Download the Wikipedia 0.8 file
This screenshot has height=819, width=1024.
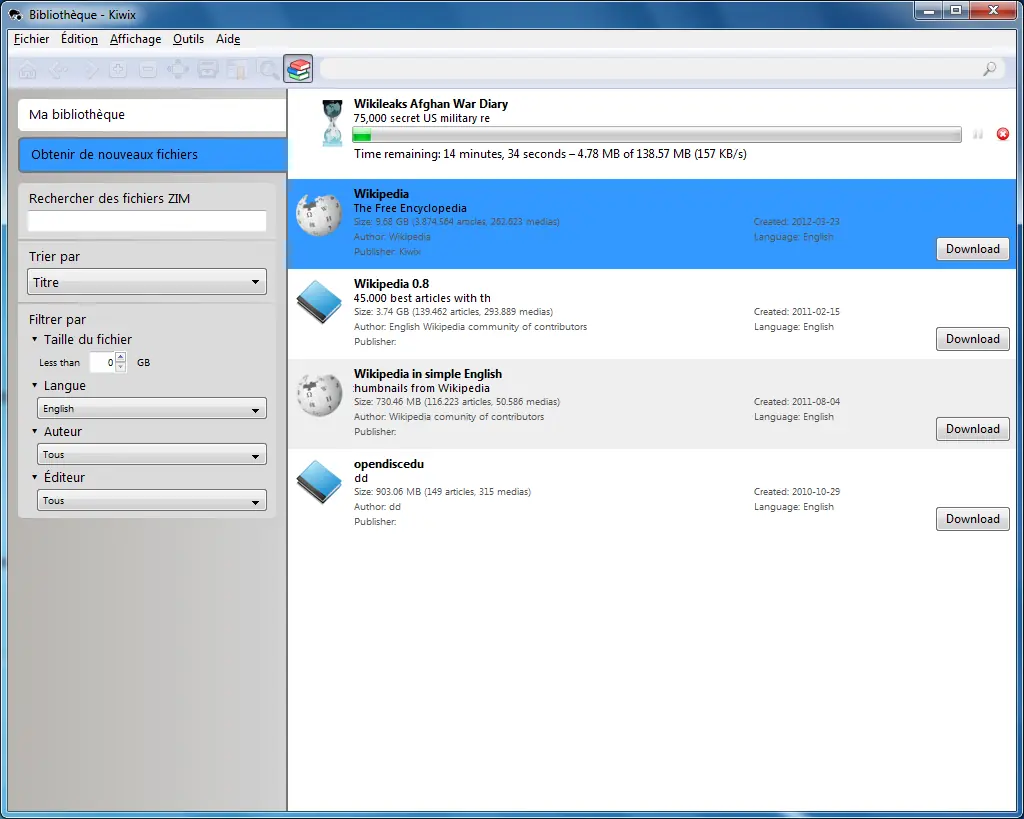coord(972,339)
